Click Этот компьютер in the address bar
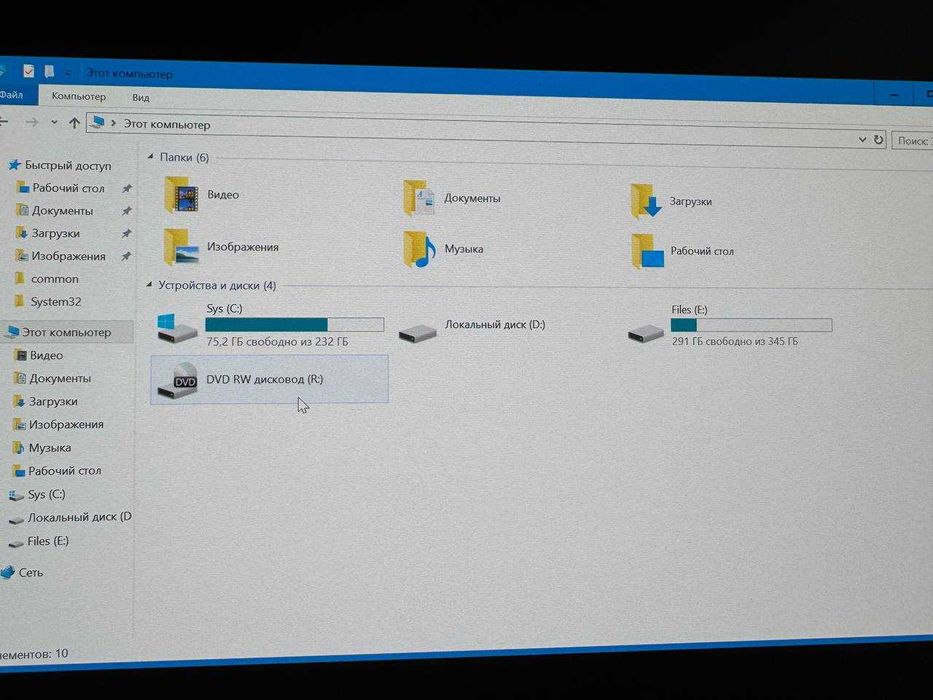The width and height of the screenshot is (933, 700). 167,125
